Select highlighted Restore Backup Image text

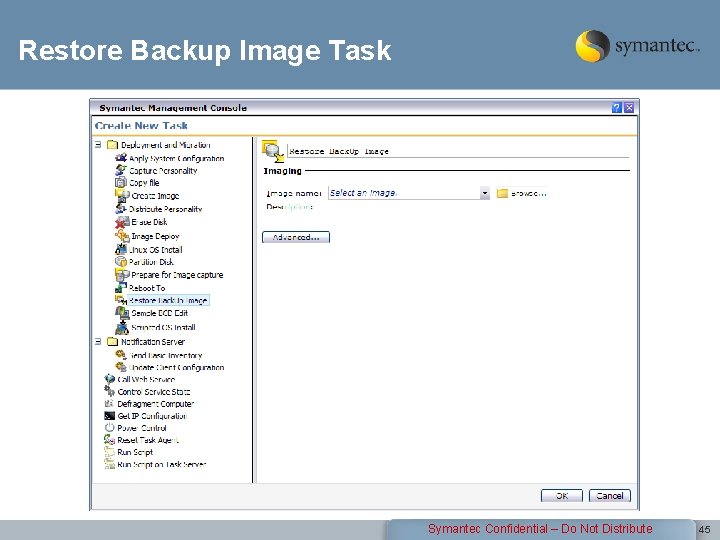(169, 301)
